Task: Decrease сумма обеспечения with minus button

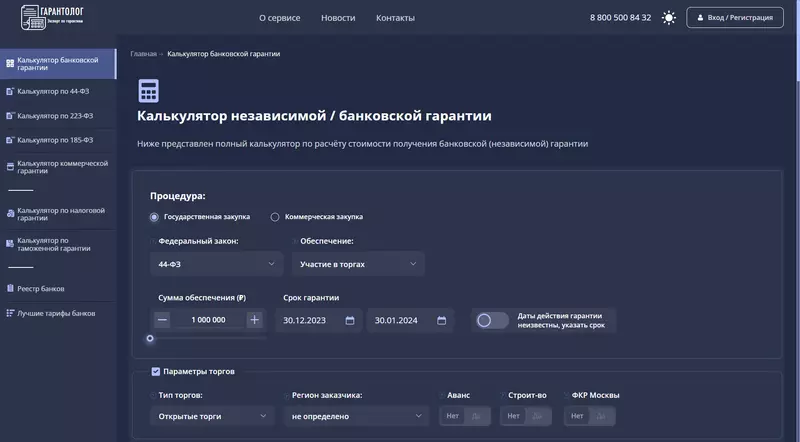Action: tap(162, 320)
